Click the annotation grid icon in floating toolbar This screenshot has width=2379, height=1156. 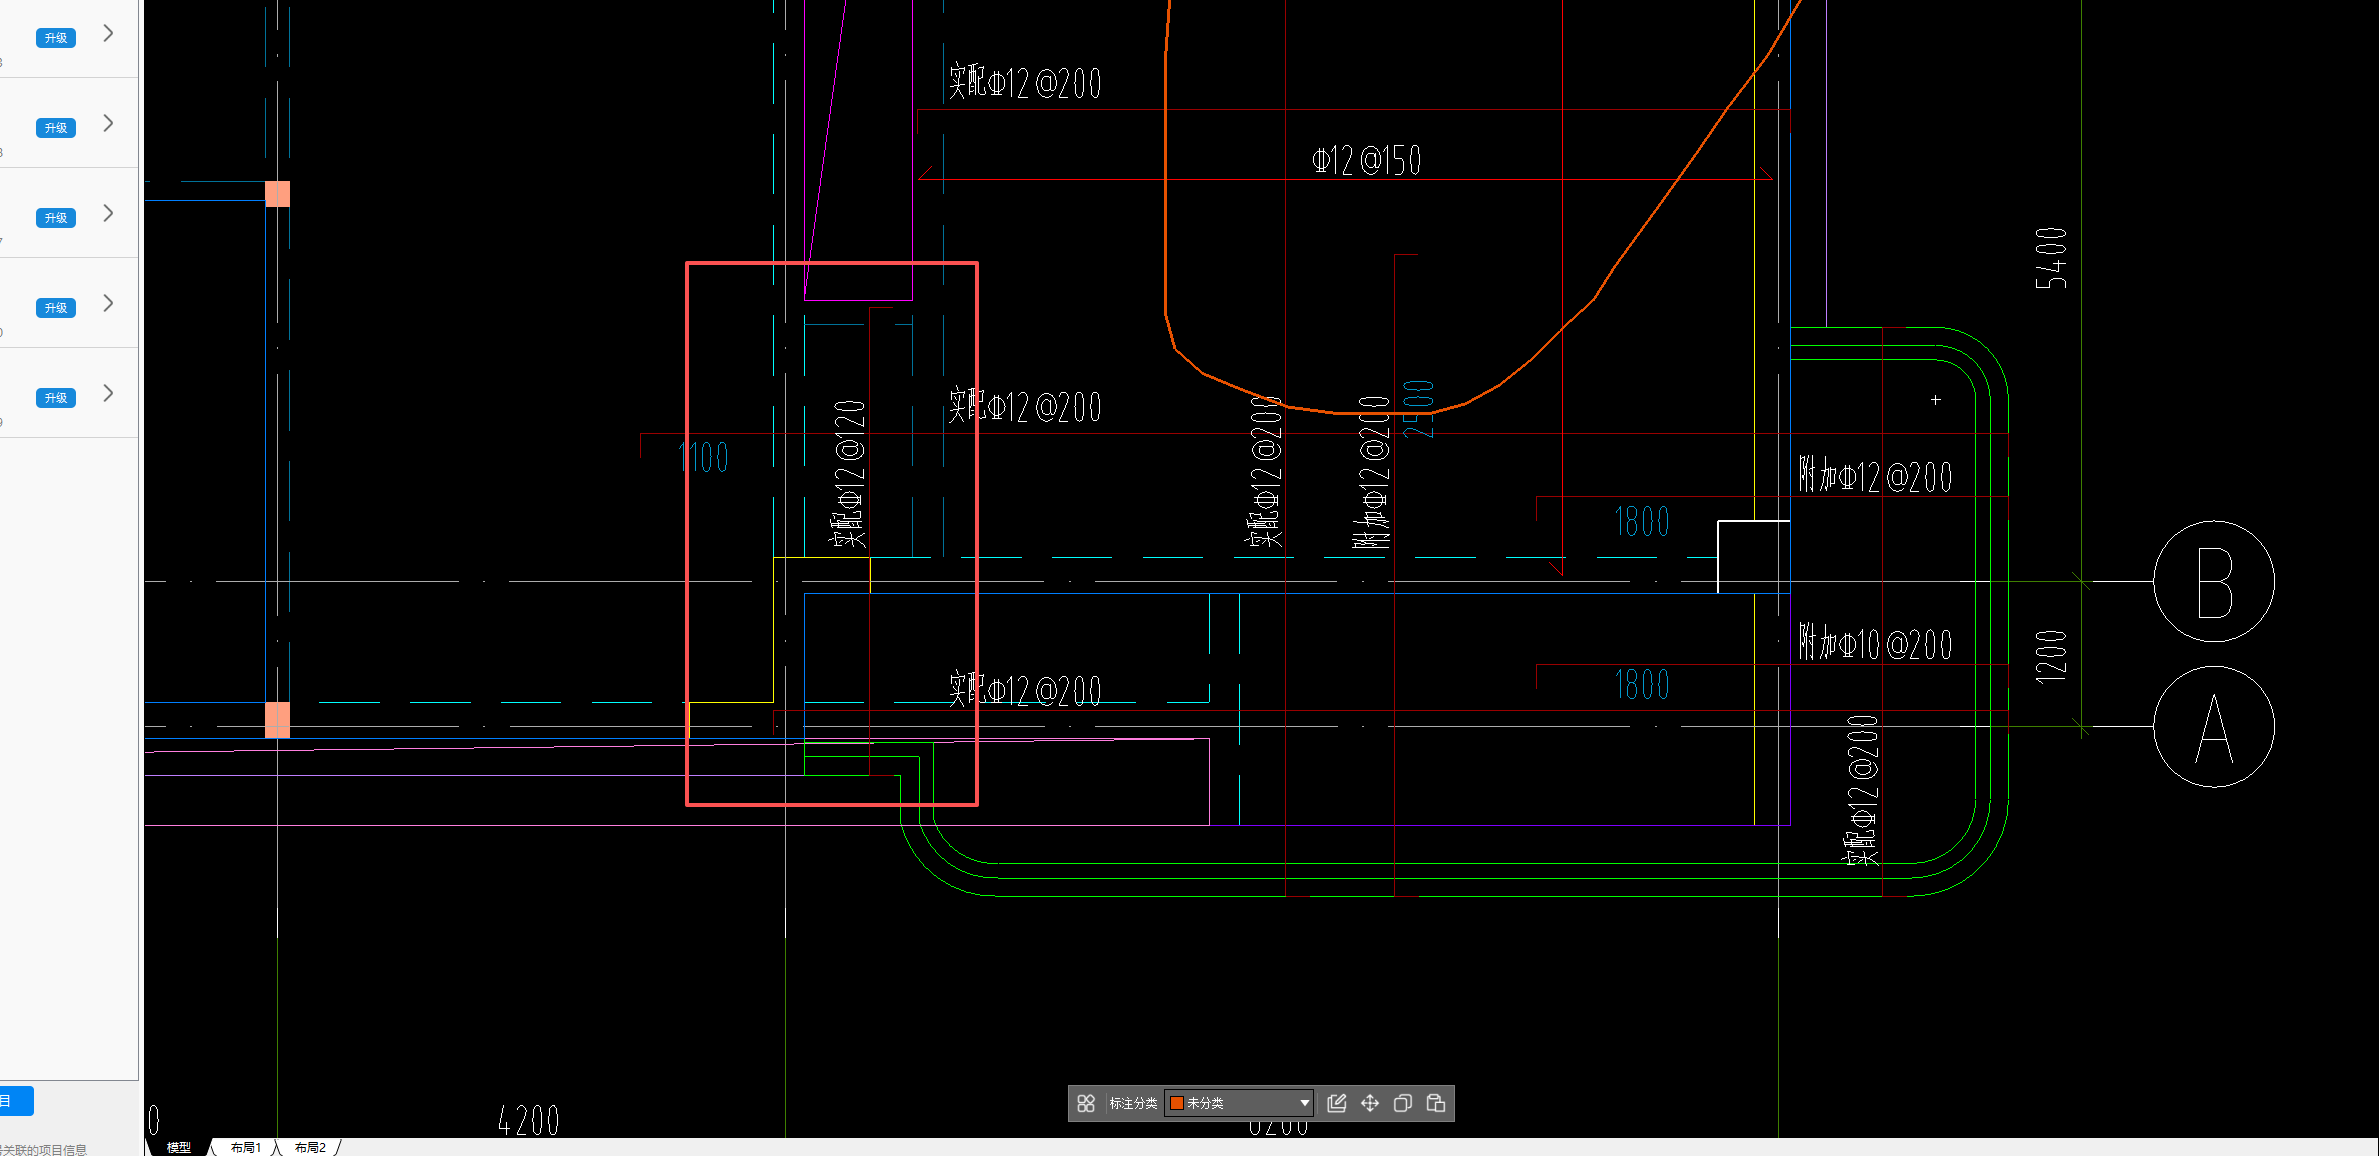pos(1086,1103)
